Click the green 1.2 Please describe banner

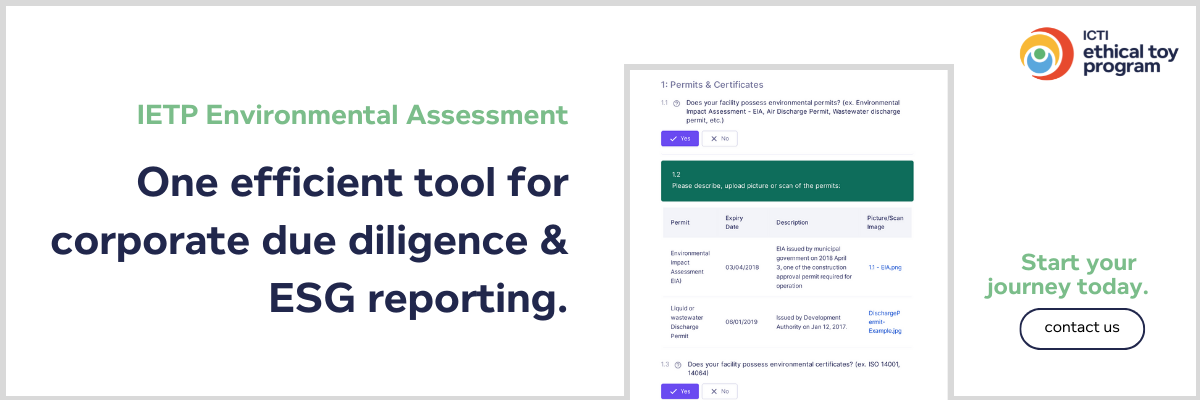[786, 180]
